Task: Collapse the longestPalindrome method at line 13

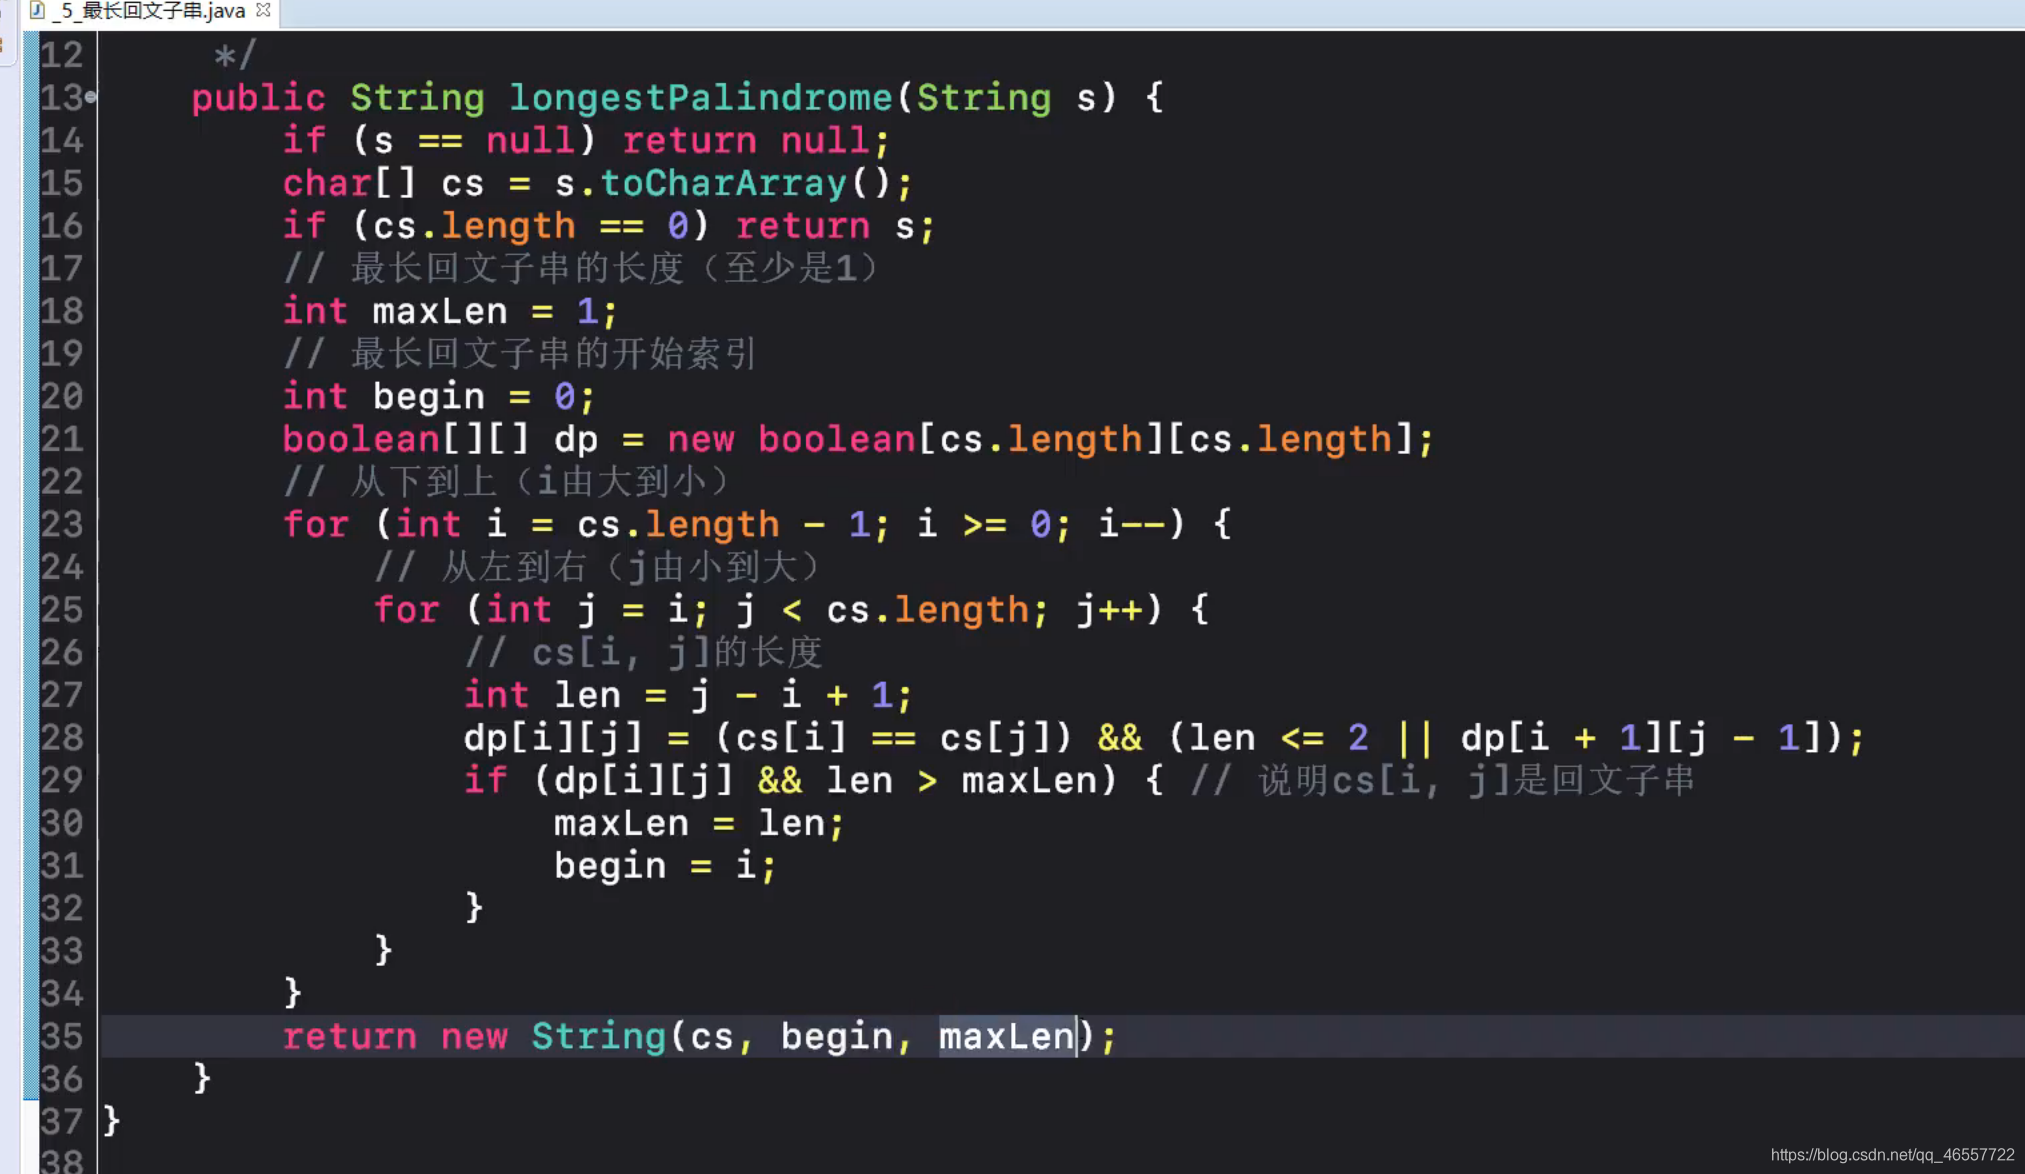Action: 91,97
